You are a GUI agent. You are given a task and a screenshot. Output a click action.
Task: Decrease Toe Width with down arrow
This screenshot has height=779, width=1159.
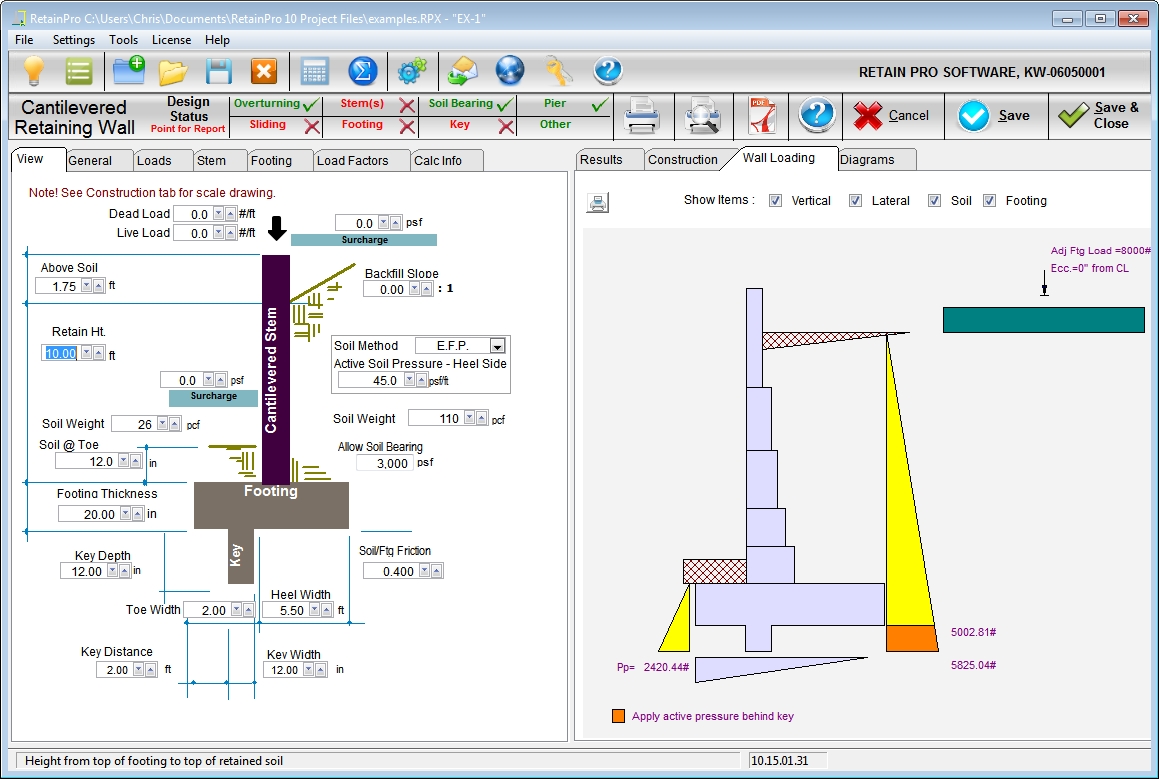click(237, 610)
